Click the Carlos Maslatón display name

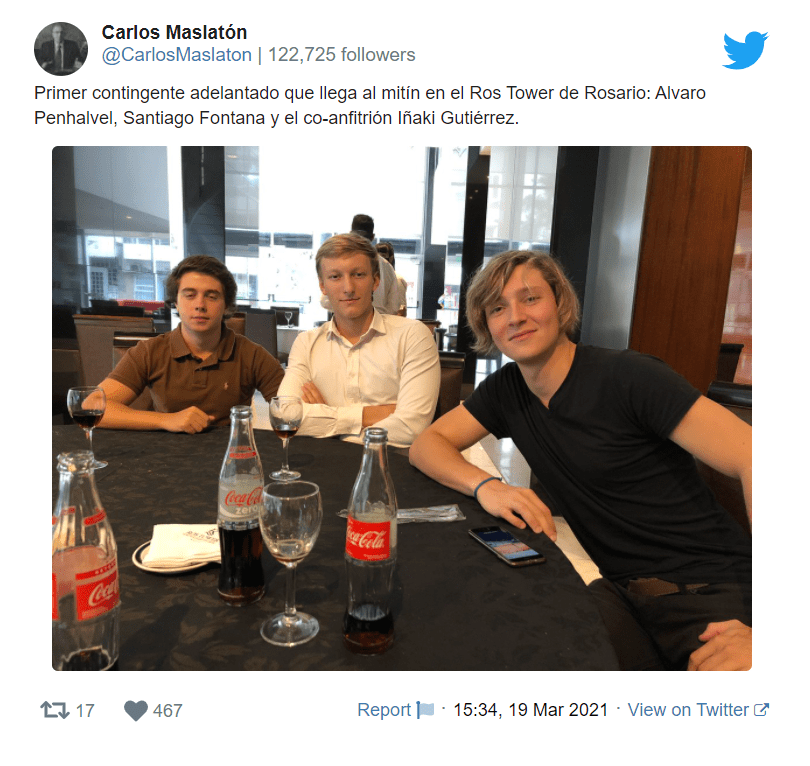[175, 32]
